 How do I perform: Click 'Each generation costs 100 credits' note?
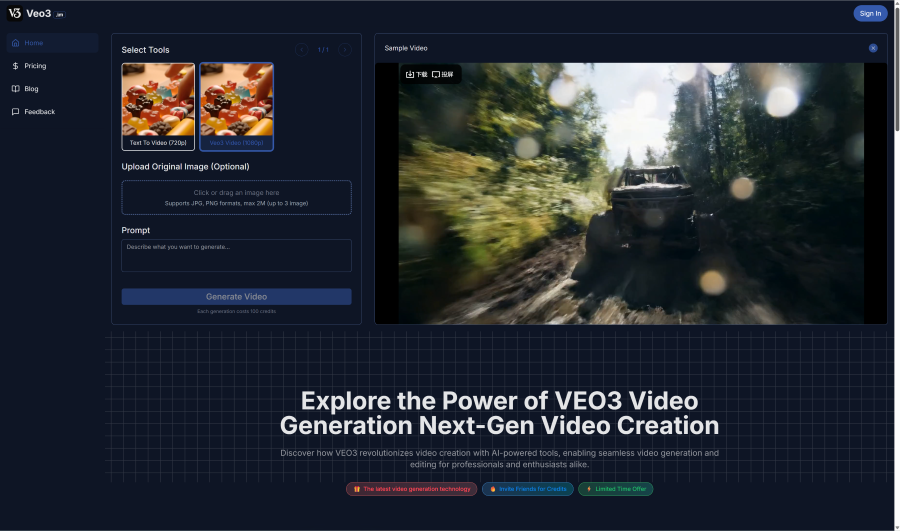(x=236, y=311)
